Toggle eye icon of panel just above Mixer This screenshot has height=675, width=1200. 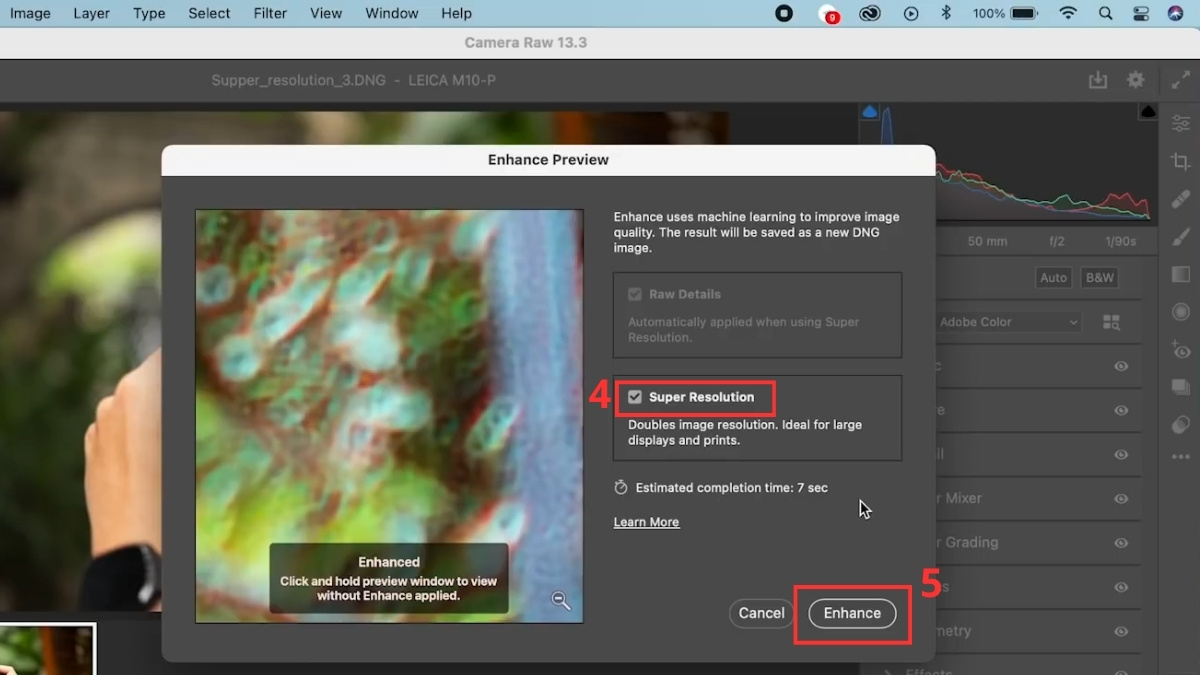point(1121,454)
